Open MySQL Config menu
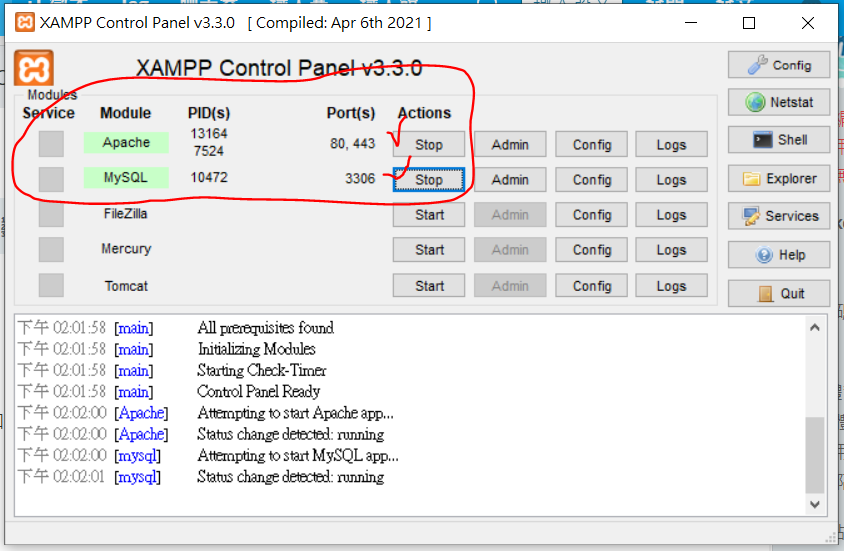844x551 pixels. 592,180
